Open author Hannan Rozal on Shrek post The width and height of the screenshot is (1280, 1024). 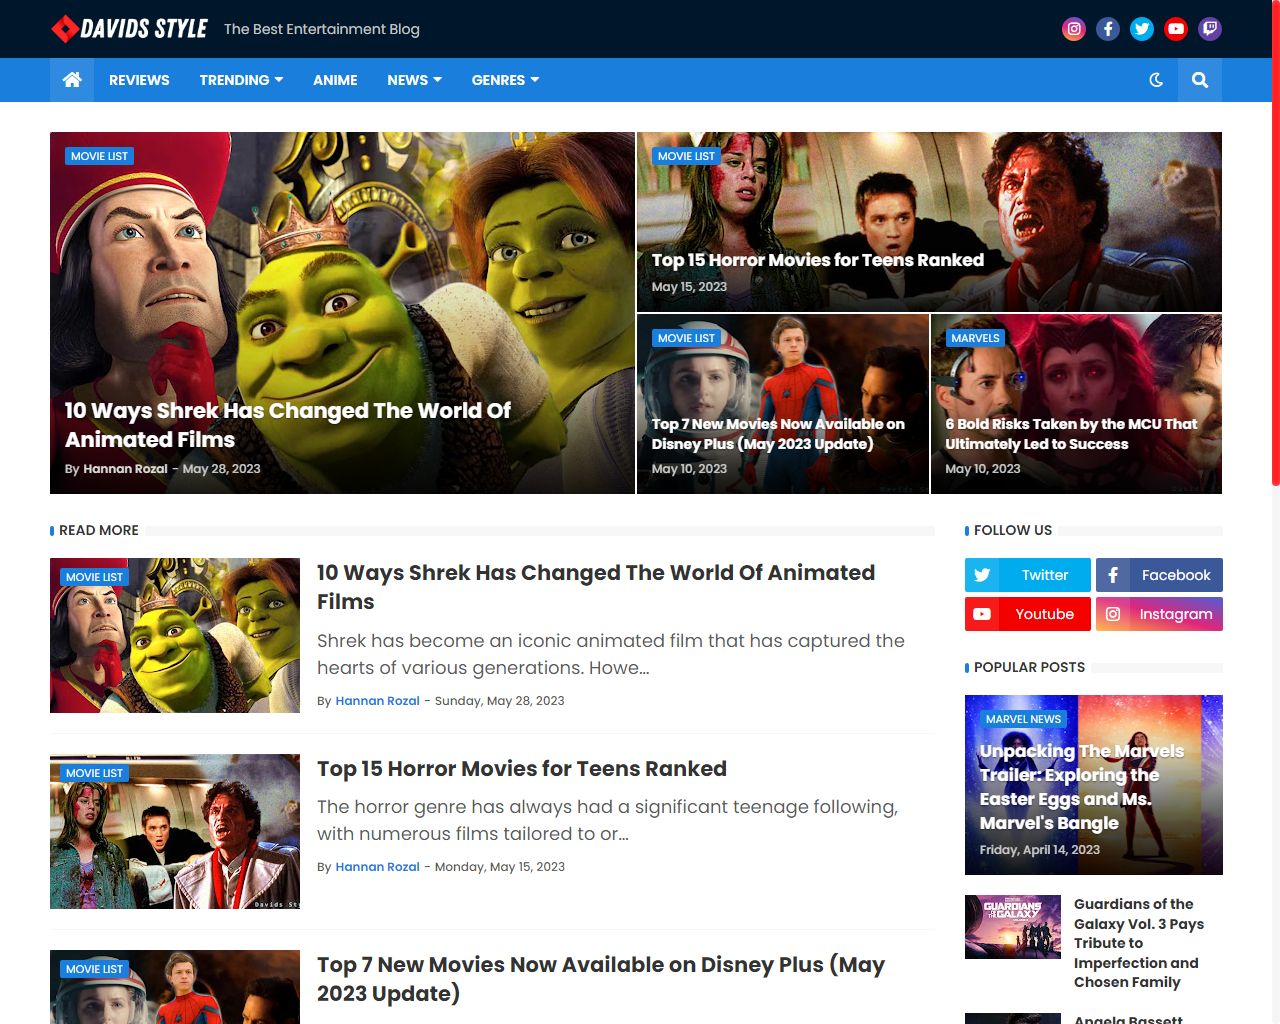pyautogui.click(x=377, y=701)
